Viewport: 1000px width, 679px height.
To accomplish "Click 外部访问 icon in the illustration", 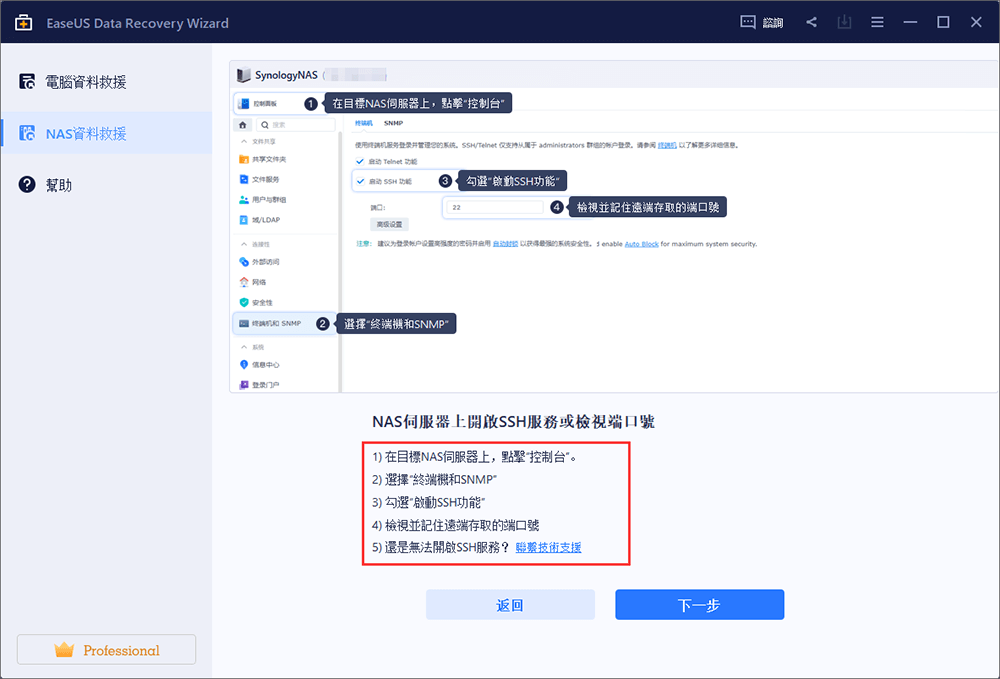I will [x=244, y=262].
